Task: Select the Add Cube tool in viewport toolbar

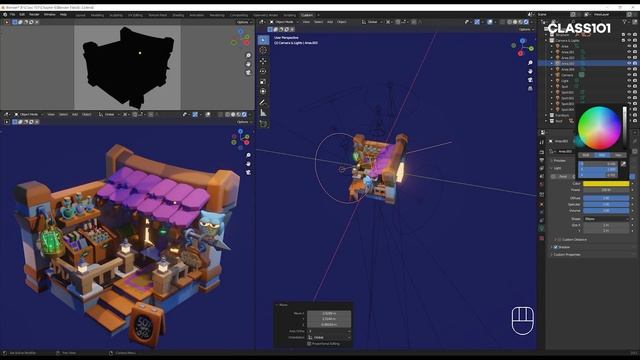Action: pos(263,123)
